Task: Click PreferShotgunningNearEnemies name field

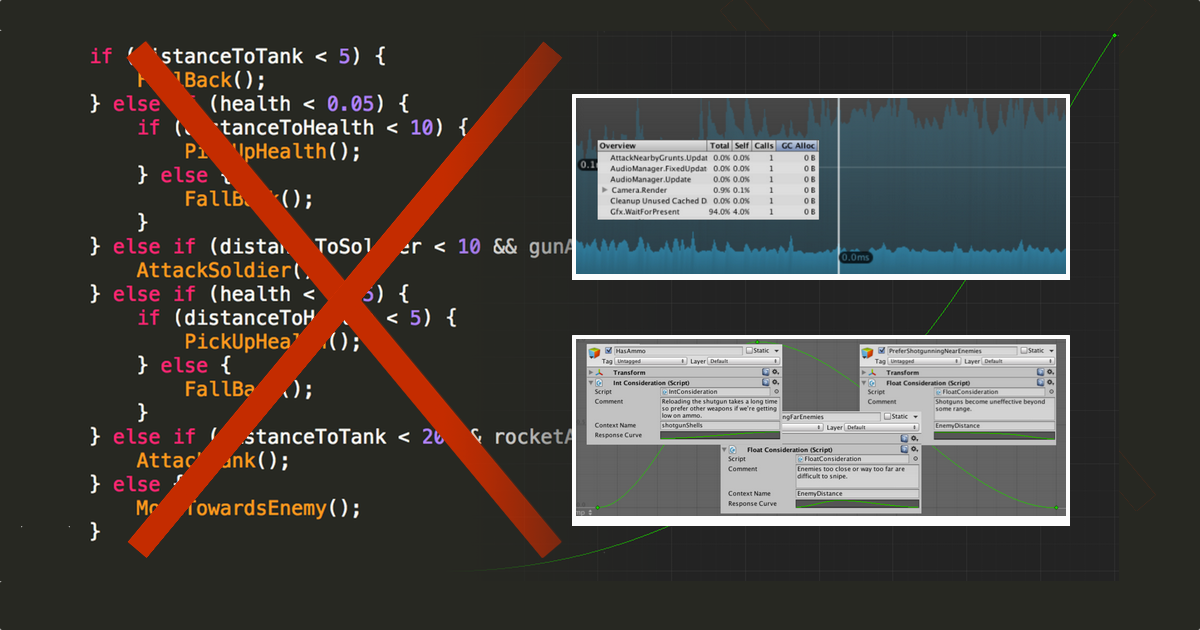Action: point(952,351)
